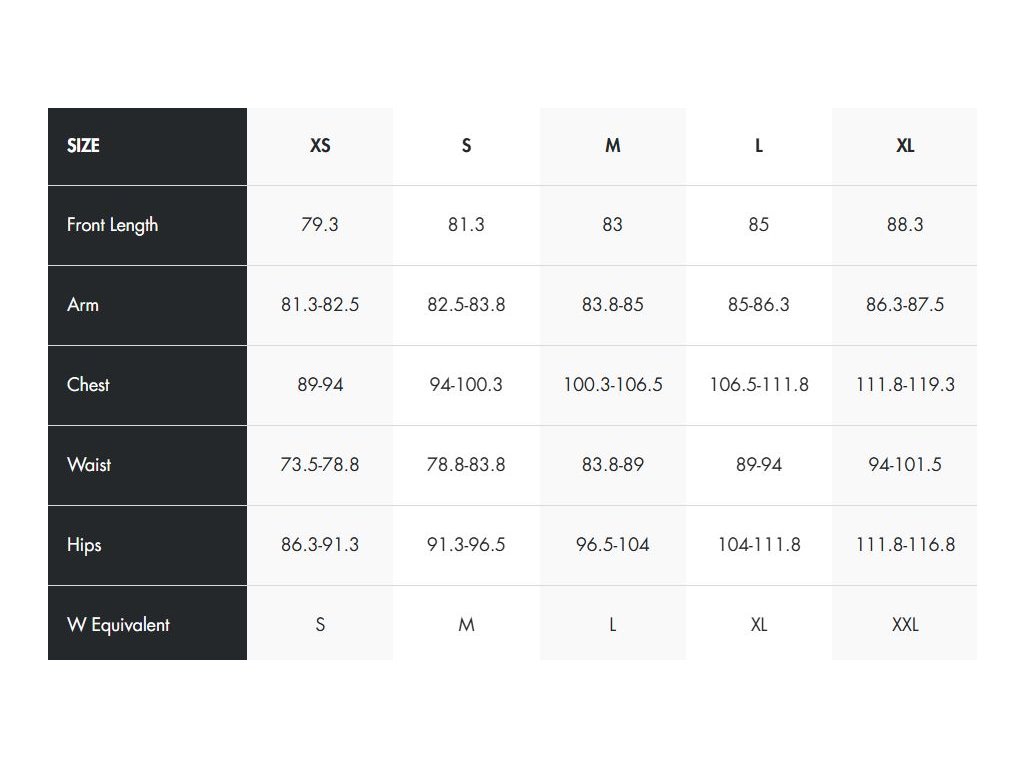Click the front length value 88.3

pyautogui.click(x=905, y=225)
